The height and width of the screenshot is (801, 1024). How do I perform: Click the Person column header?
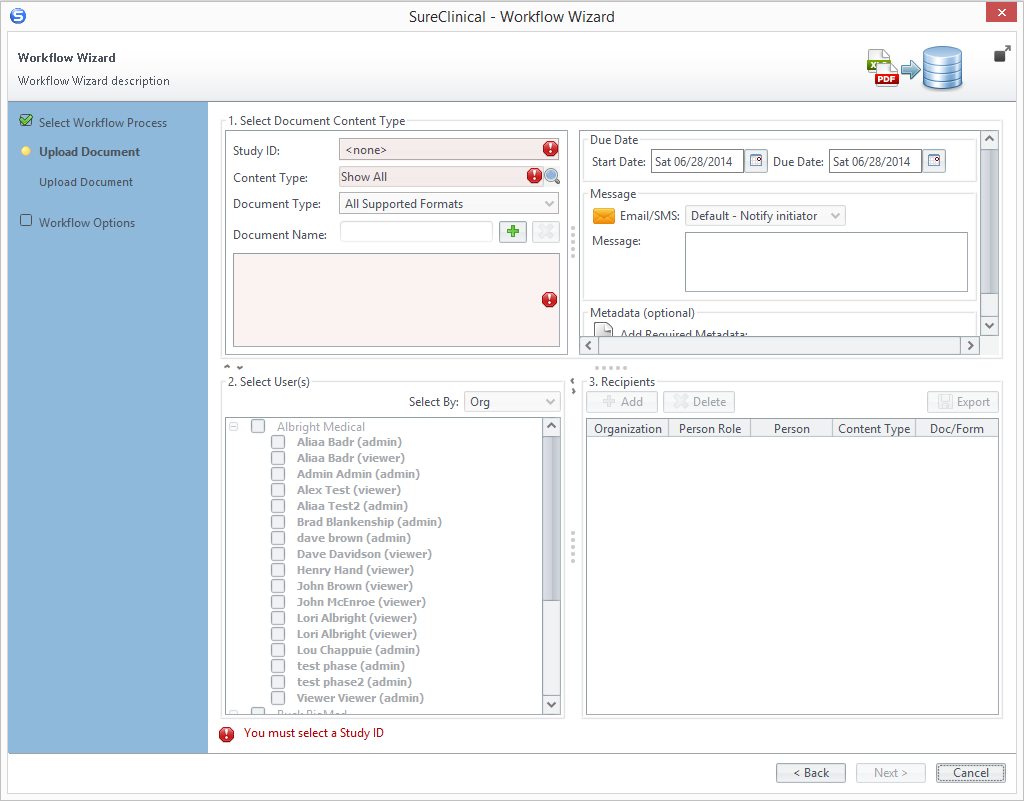(792, 428)
